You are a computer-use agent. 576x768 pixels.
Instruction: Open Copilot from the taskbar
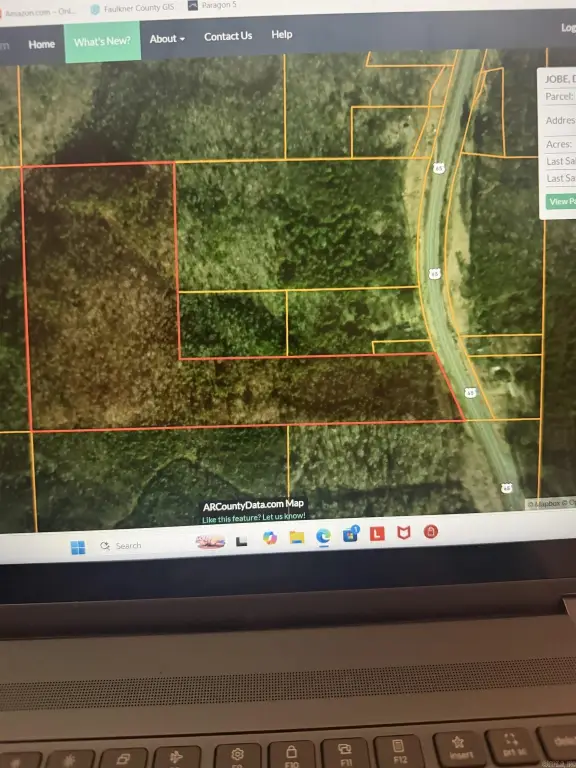270,538
